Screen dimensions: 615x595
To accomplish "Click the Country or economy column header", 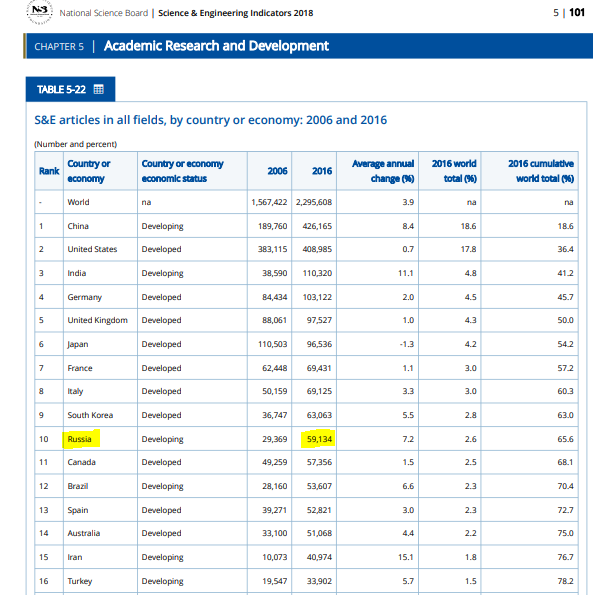I will (89, 171).
